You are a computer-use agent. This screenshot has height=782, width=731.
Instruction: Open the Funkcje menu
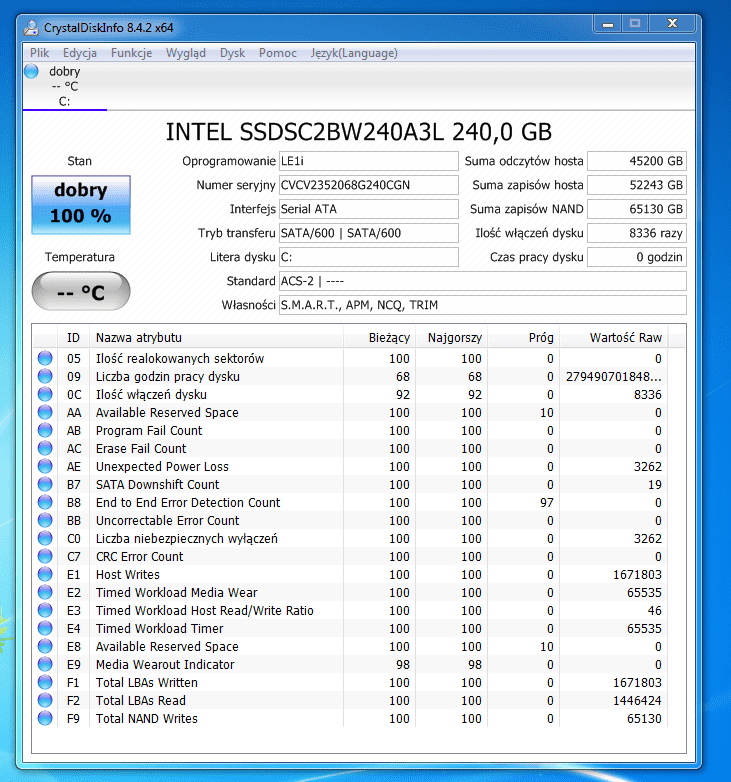tap(131, 53)
